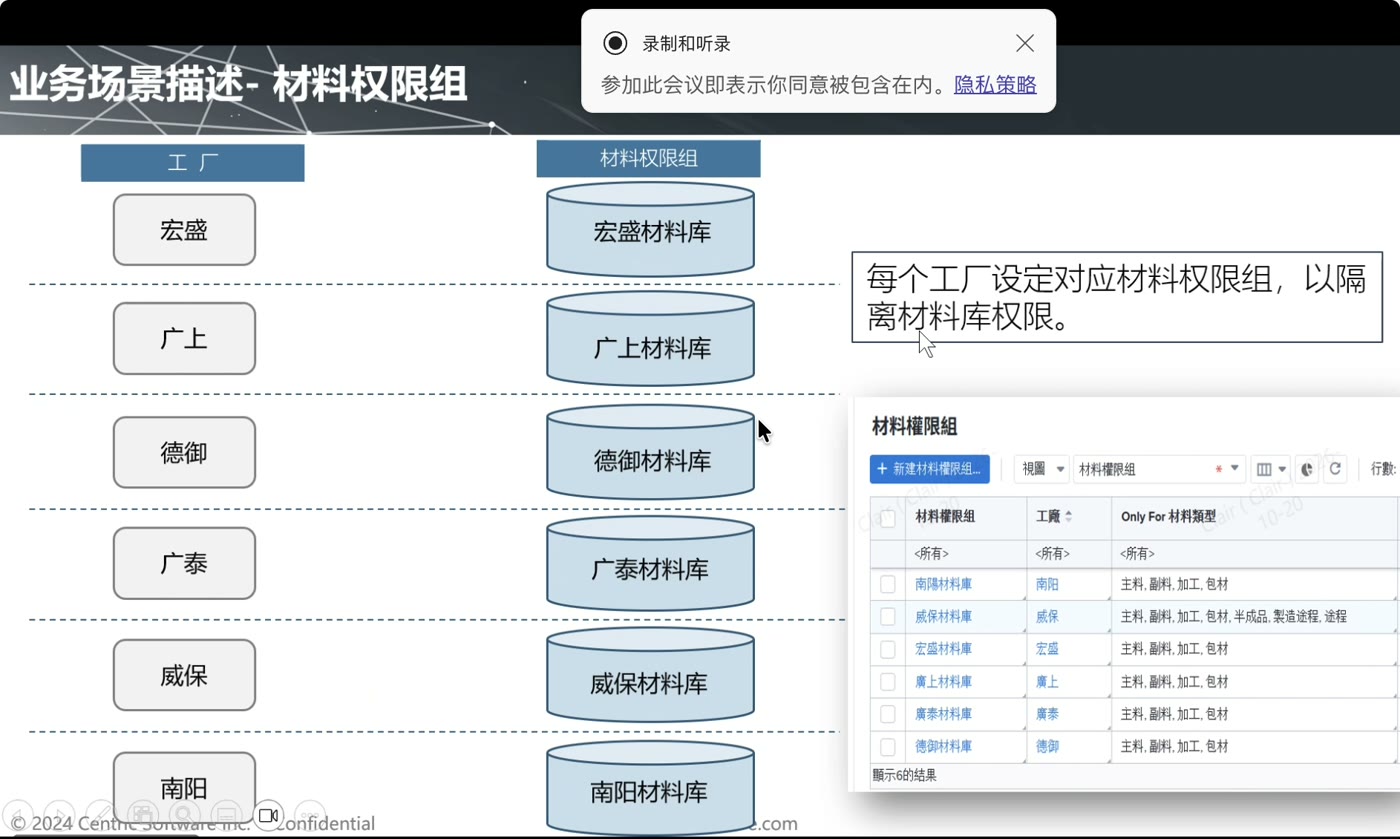Viewport: 1400px width, 839px height.
Task: Open the 南陽材料庫 link in the table
Action: pyautogui.click(x=943, y=584)
